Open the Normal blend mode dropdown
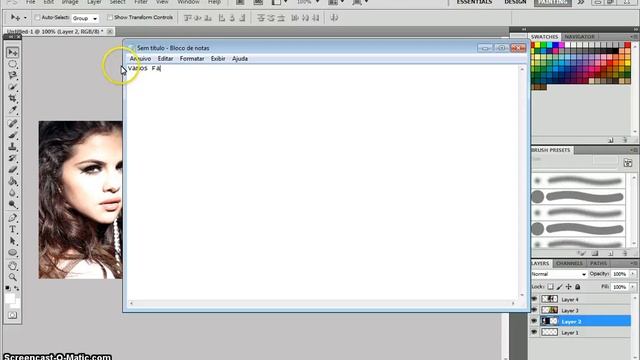Image resolution: width=640 pixels, height=360 pixels. 558,274
